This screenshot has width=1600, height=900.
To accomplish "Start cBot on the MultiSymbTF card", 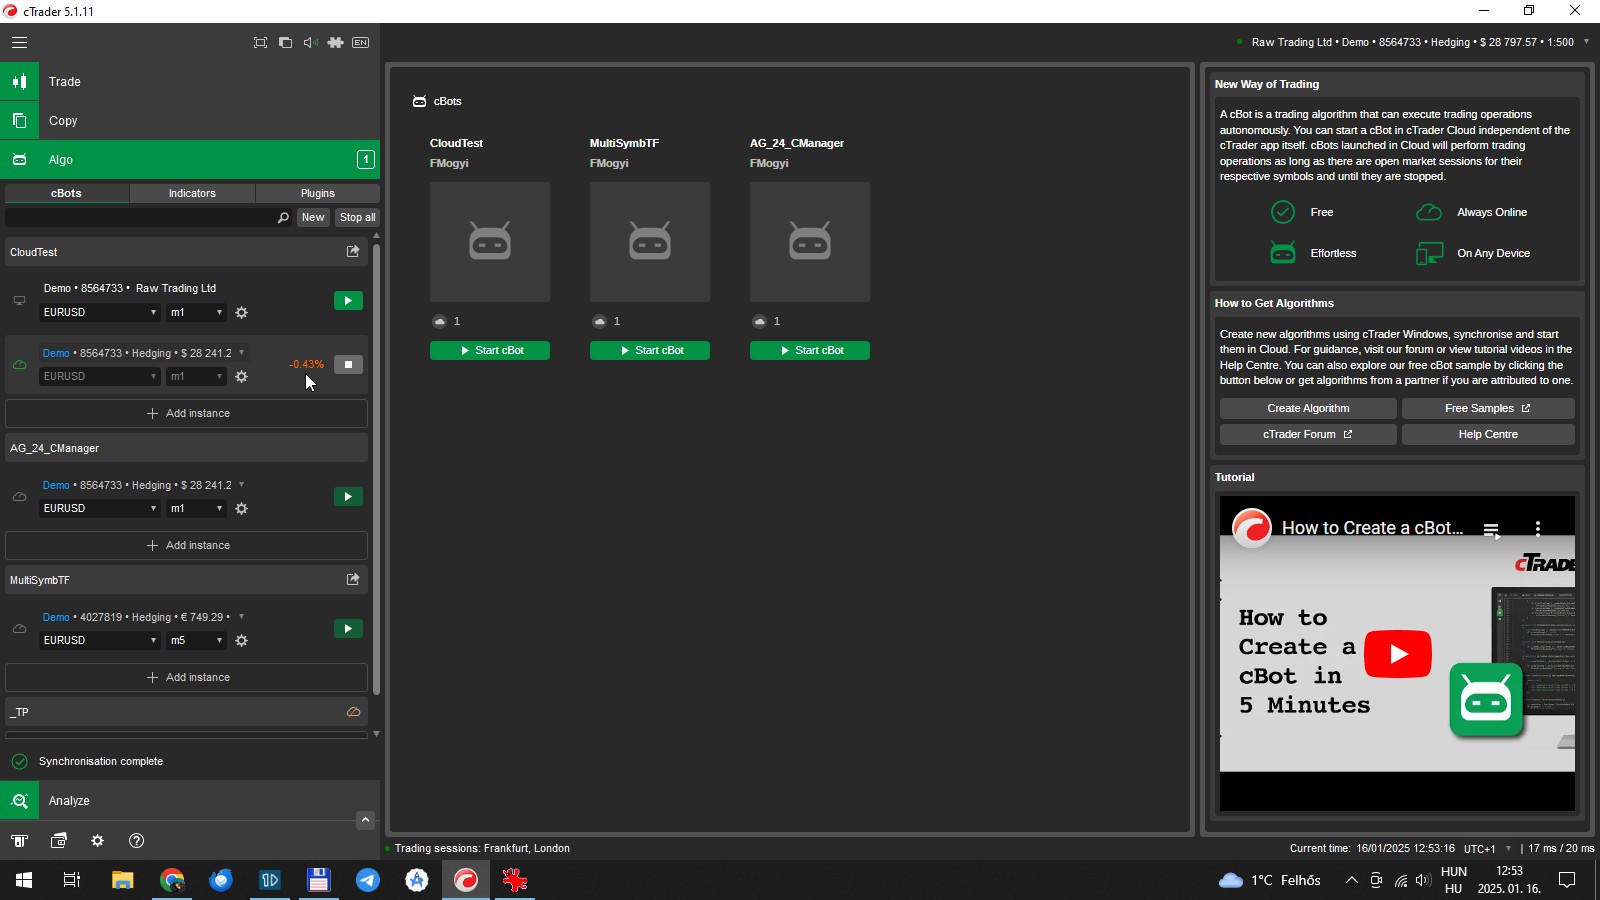I will click(x=650, y=351).
